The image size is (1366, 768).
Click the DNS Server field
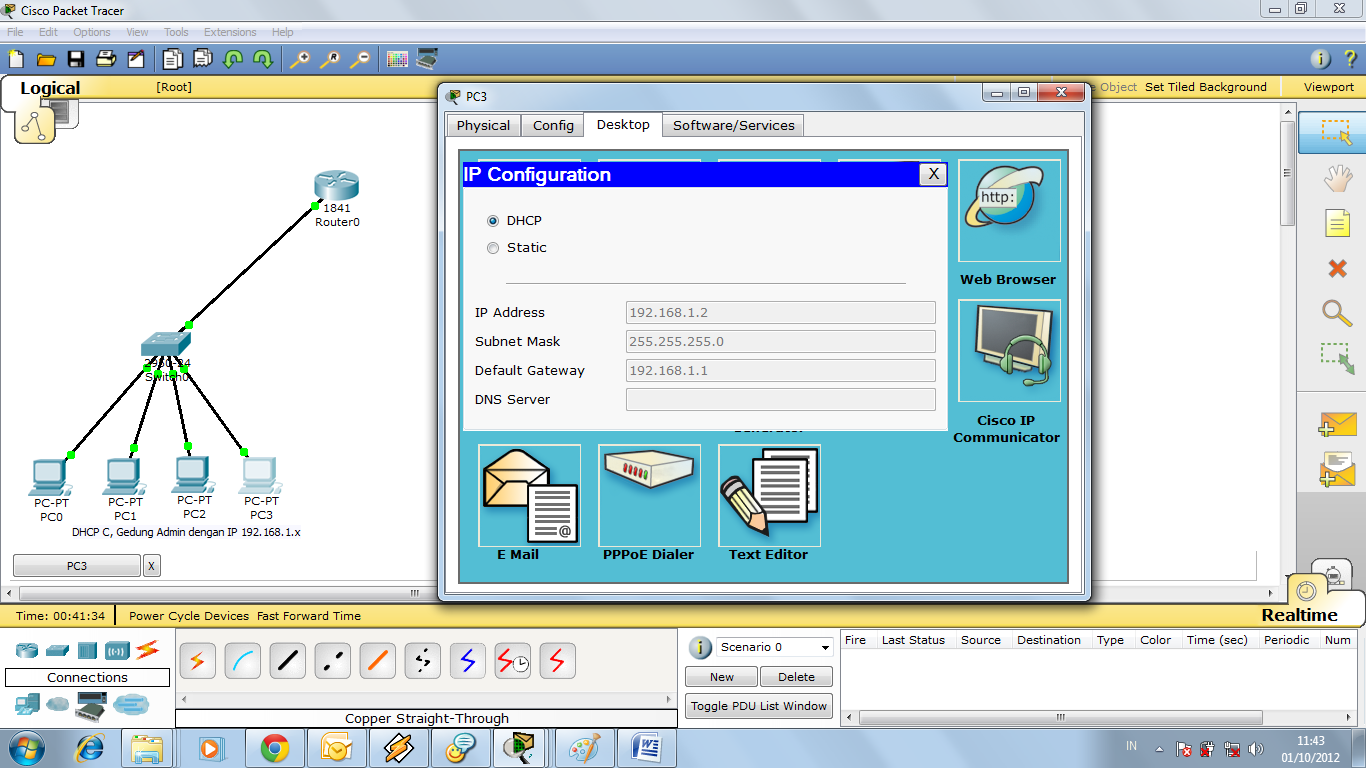[781, 400]
